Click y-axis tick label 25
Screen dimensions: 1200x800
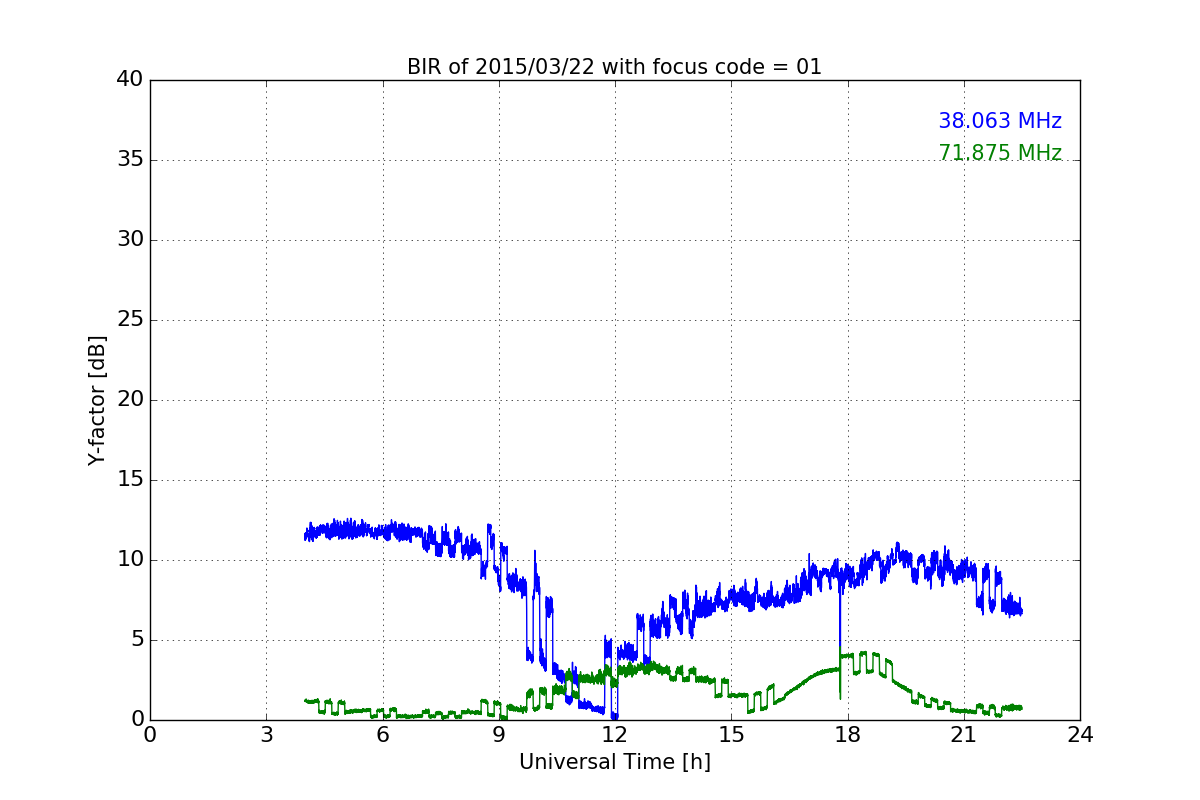[129, 320]
